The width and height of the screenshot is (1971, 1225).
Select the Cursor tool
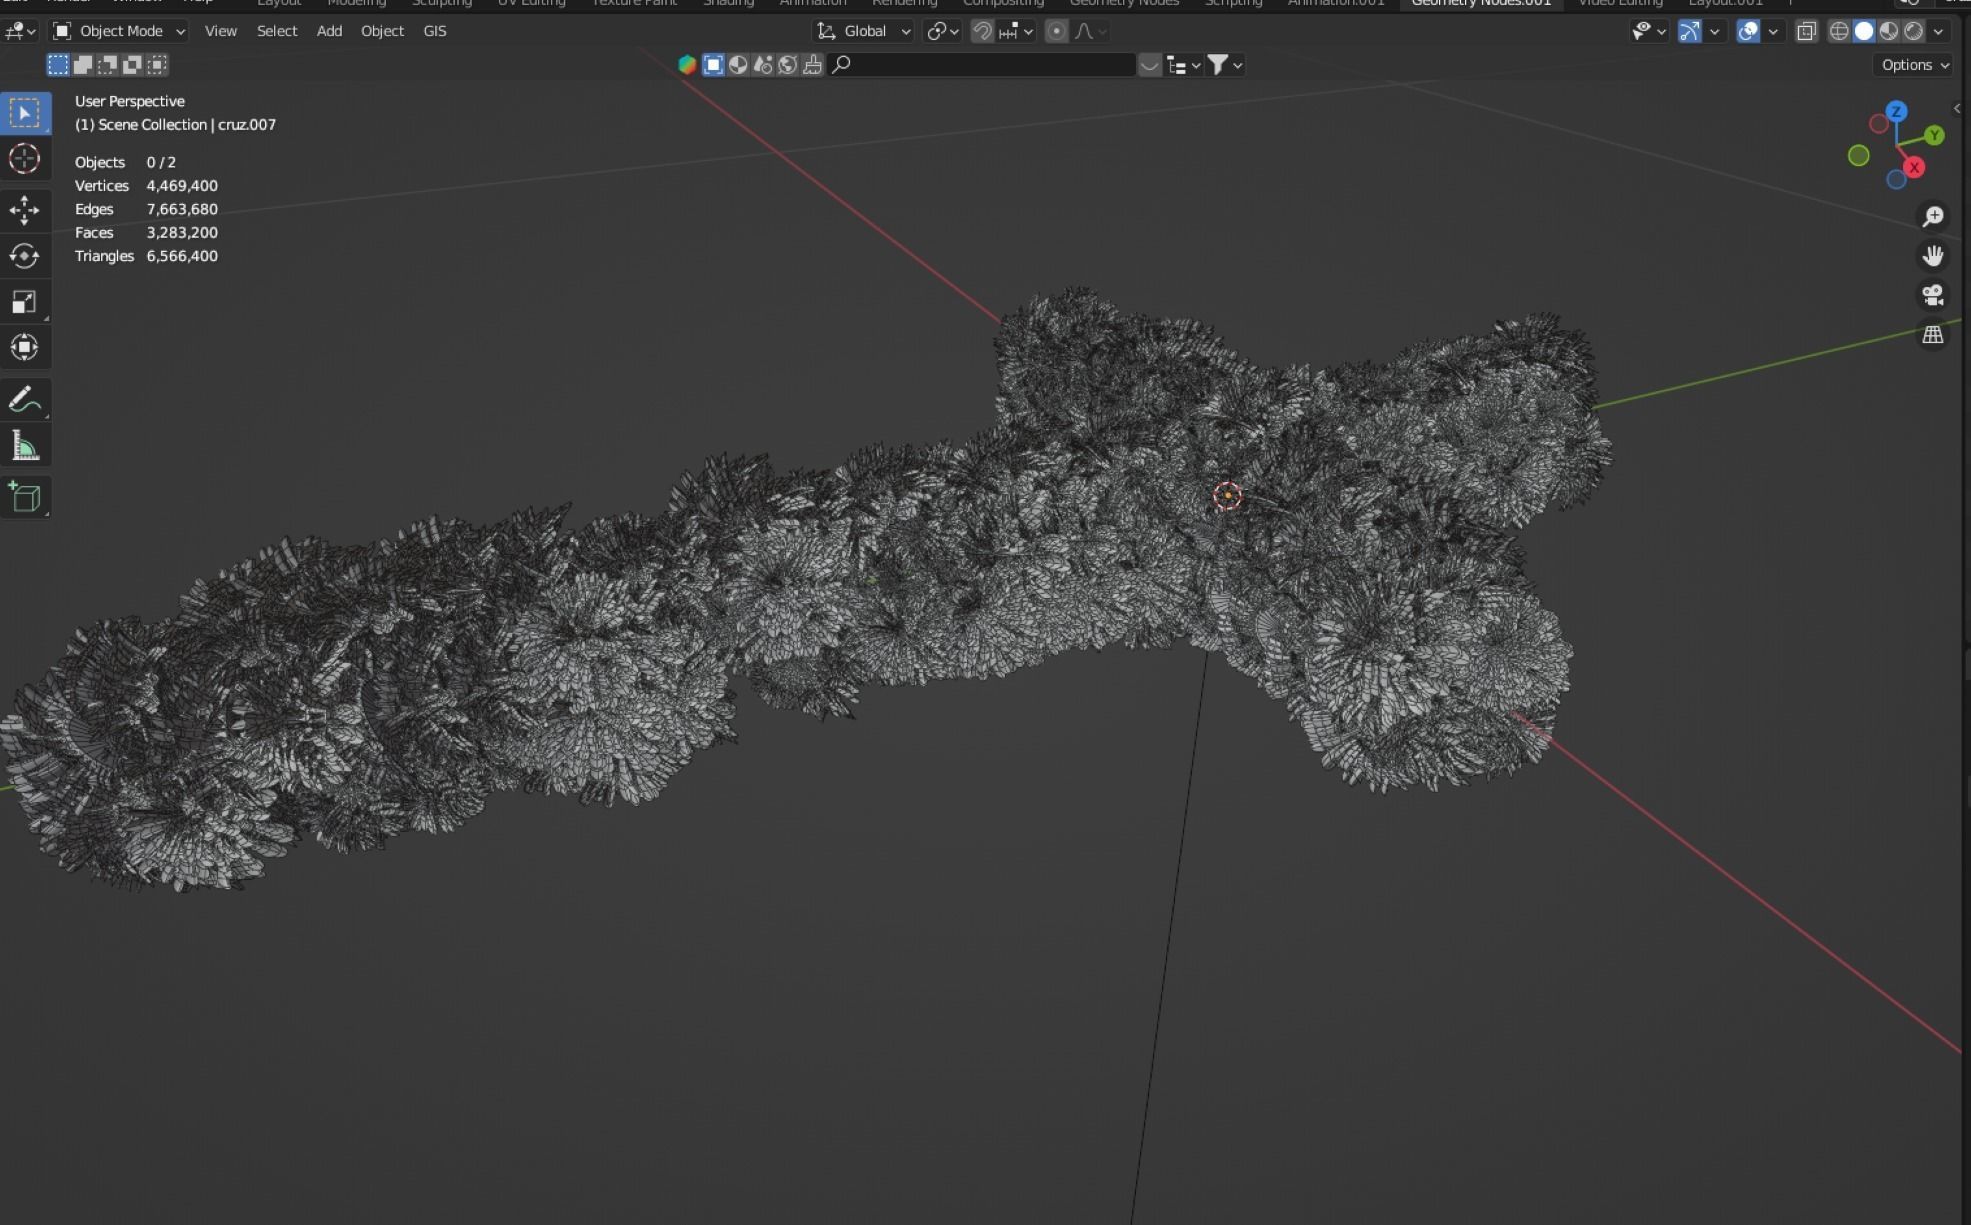24,159
